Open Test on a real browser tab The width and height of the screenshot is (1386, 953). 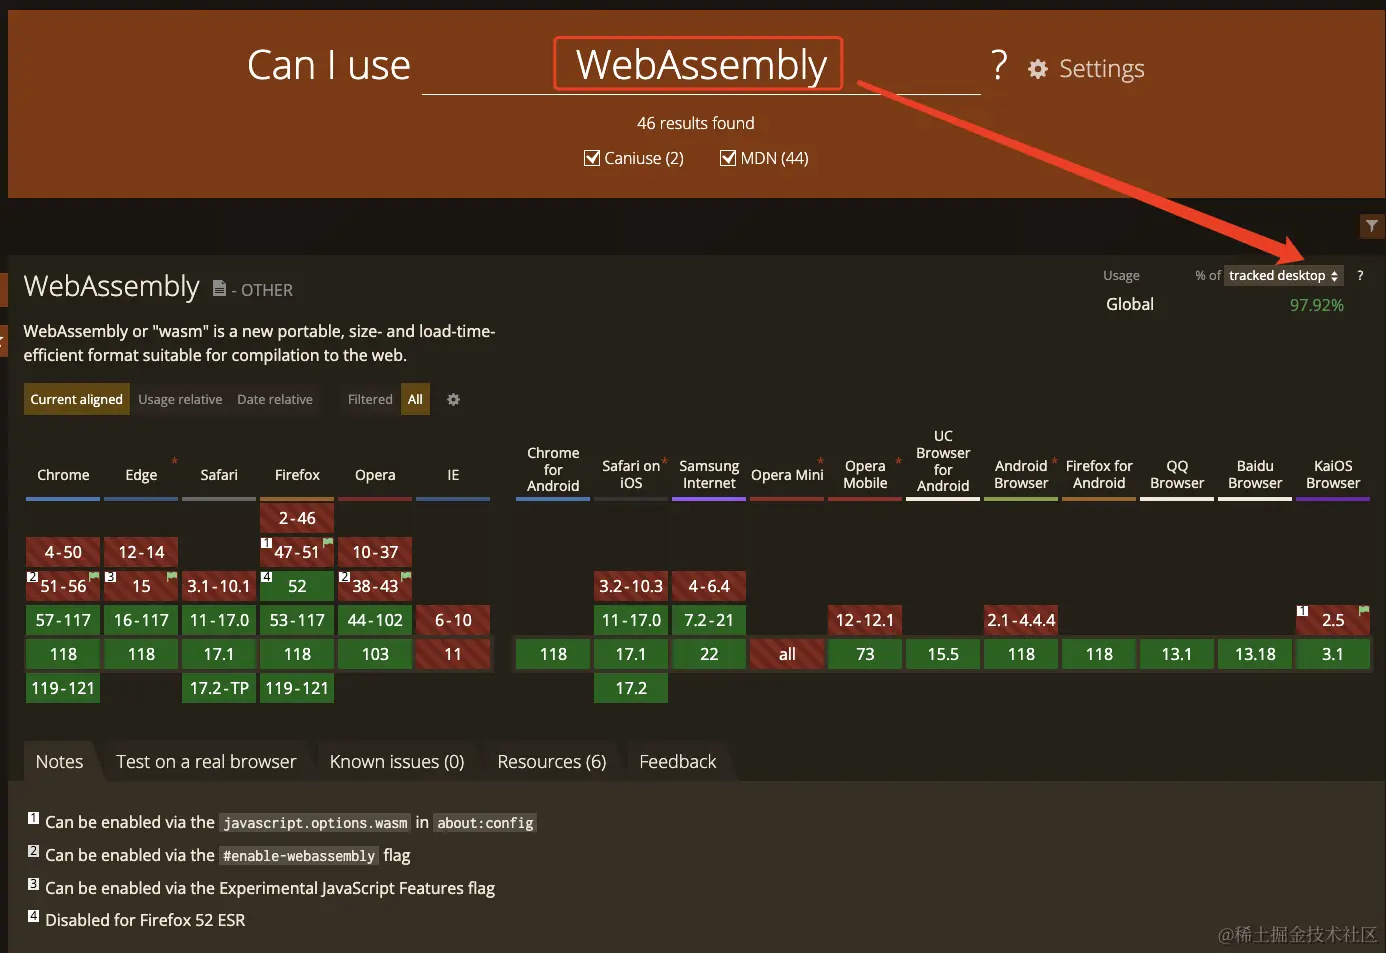click(x=206, y=762)
